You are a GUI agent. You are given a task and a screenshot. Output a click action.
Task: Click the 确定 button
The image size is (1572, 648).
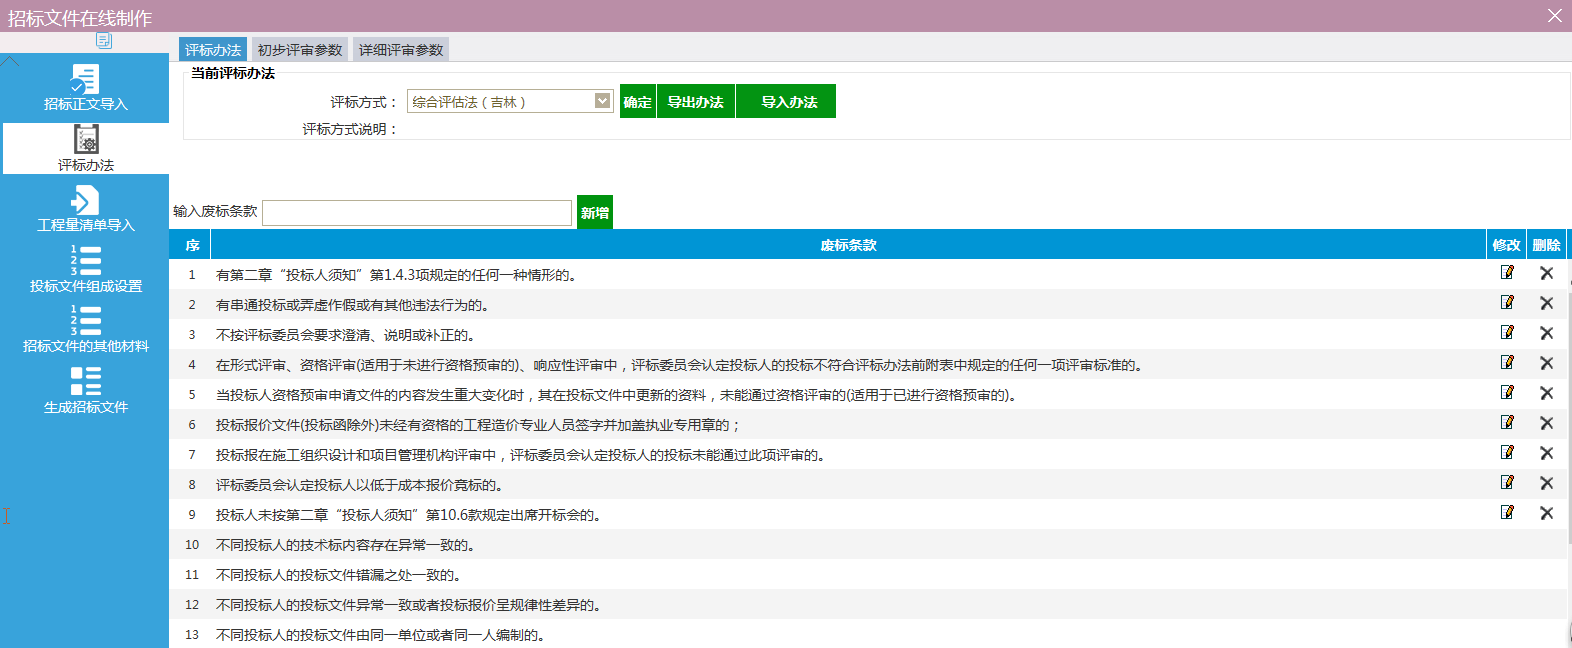638,101
